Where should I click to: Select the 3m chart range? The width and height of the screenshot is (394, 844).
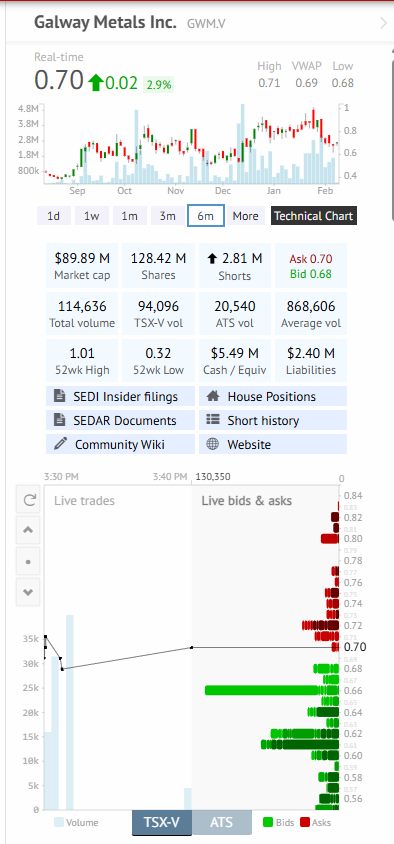pyautogui.click(x=167, y=216)
